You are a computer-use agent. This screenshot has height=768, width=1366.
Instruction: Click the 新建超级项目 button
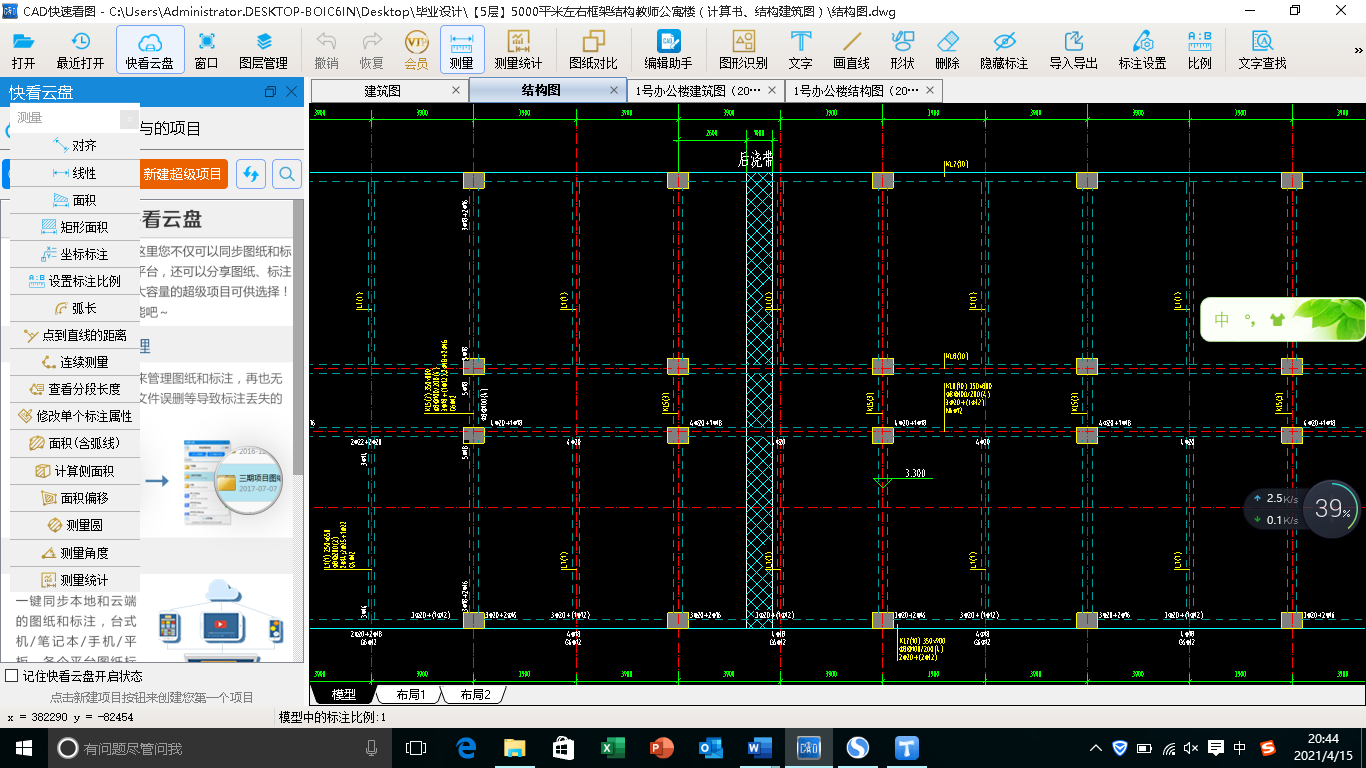pyautogui.click(x=182, y=174)
